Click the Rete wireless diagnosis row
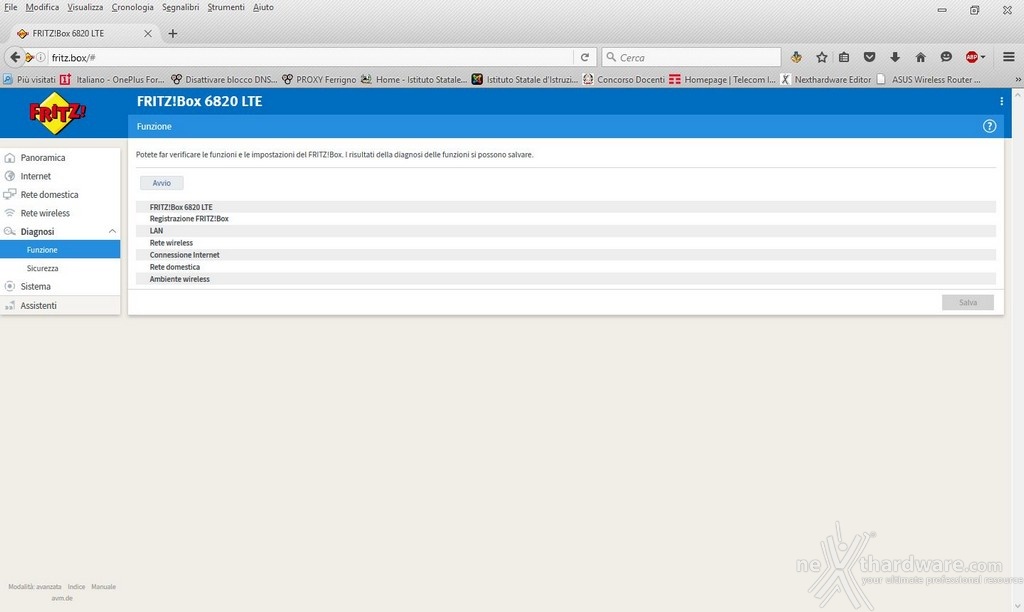1024x612 pixels. point(566,243)
